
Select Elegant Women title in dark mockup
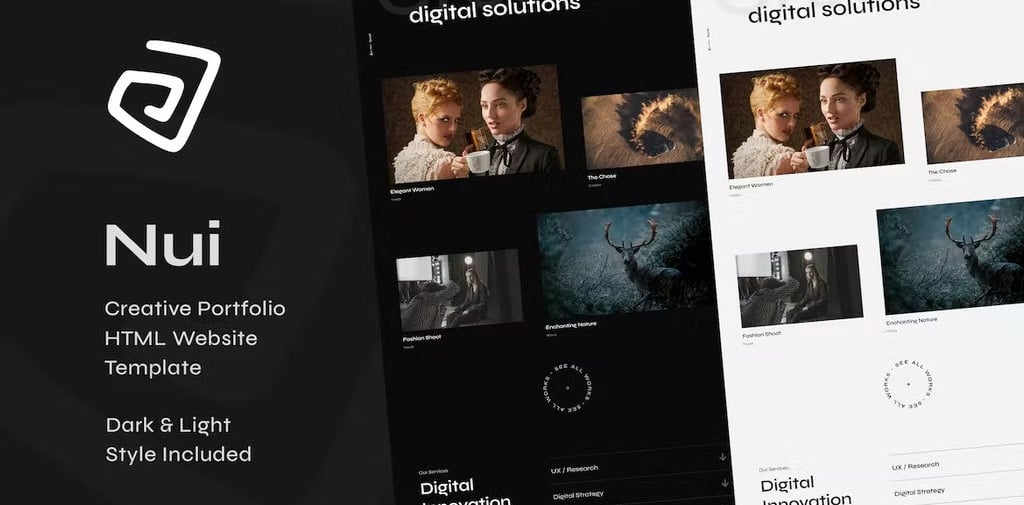tap(412, 190)
